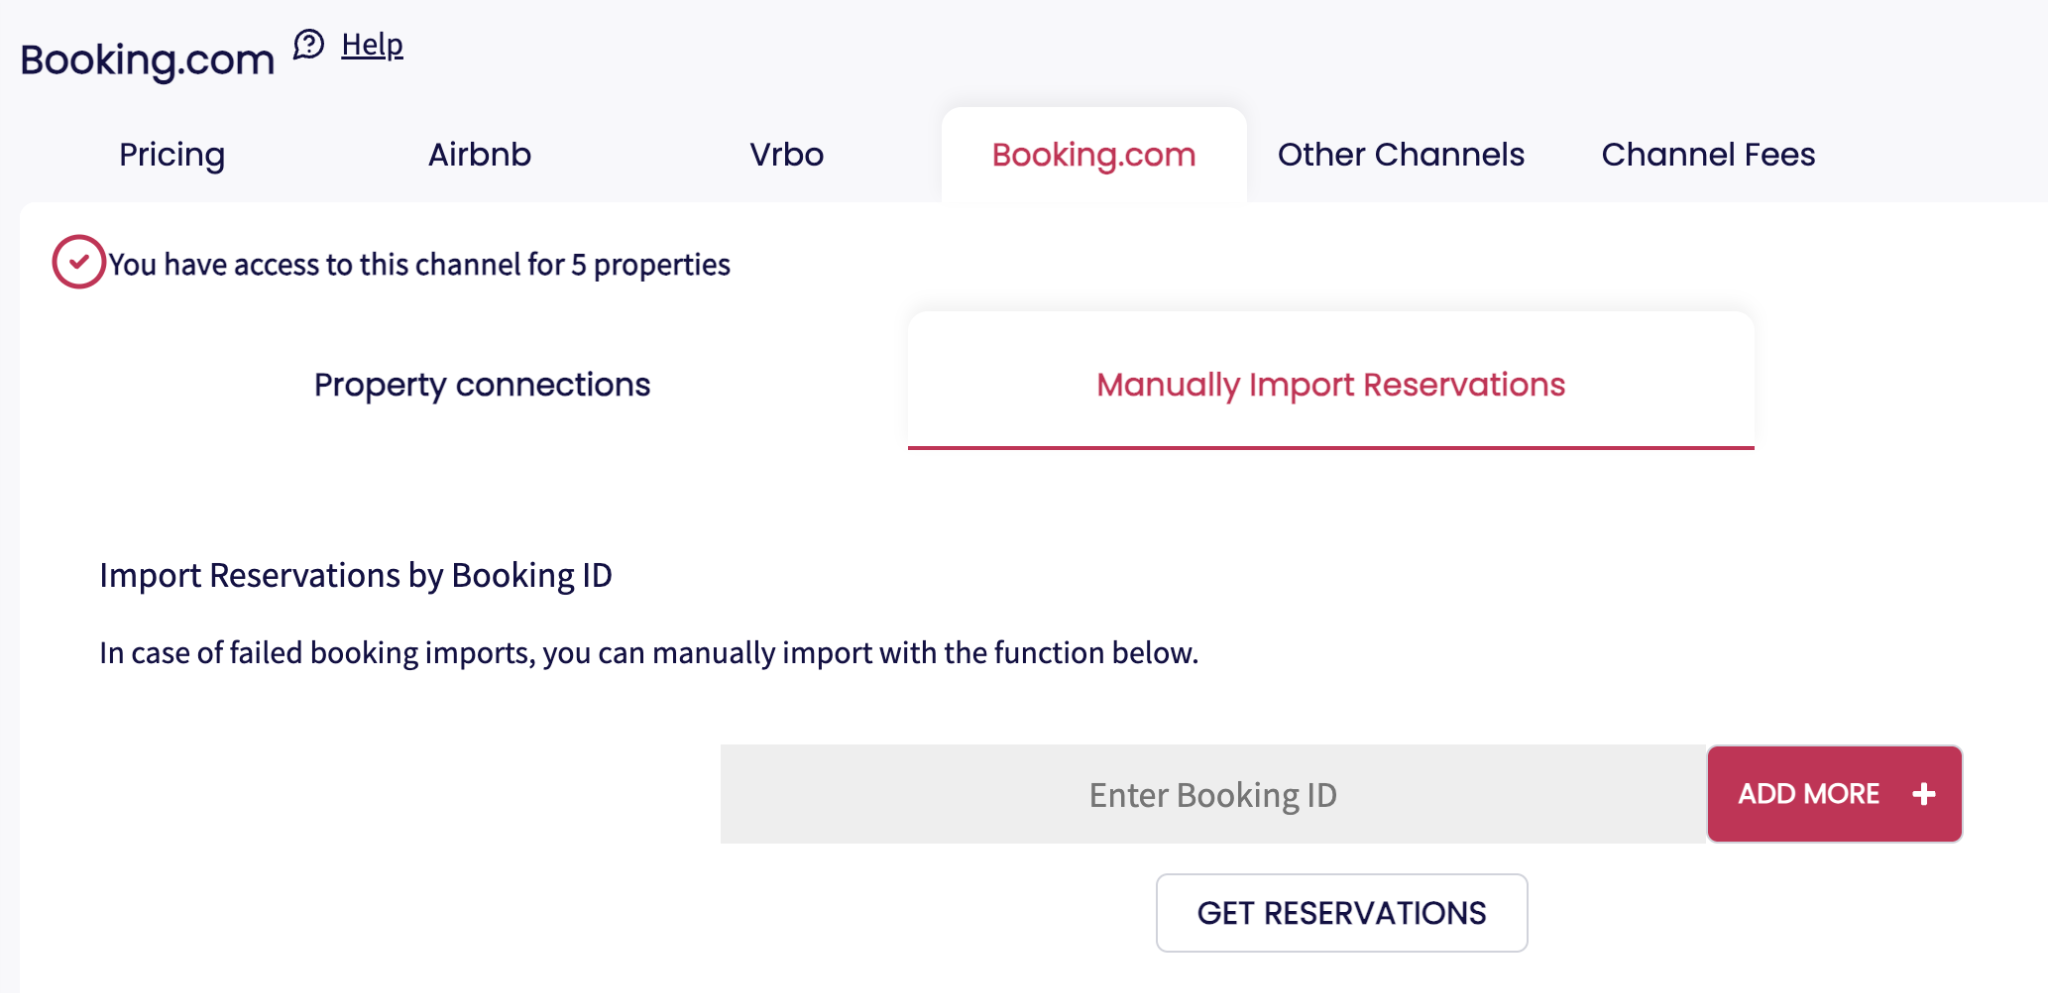Open the Airbnb channel tab
This screenshot has width=2048, height=993.
coord(479,155)
